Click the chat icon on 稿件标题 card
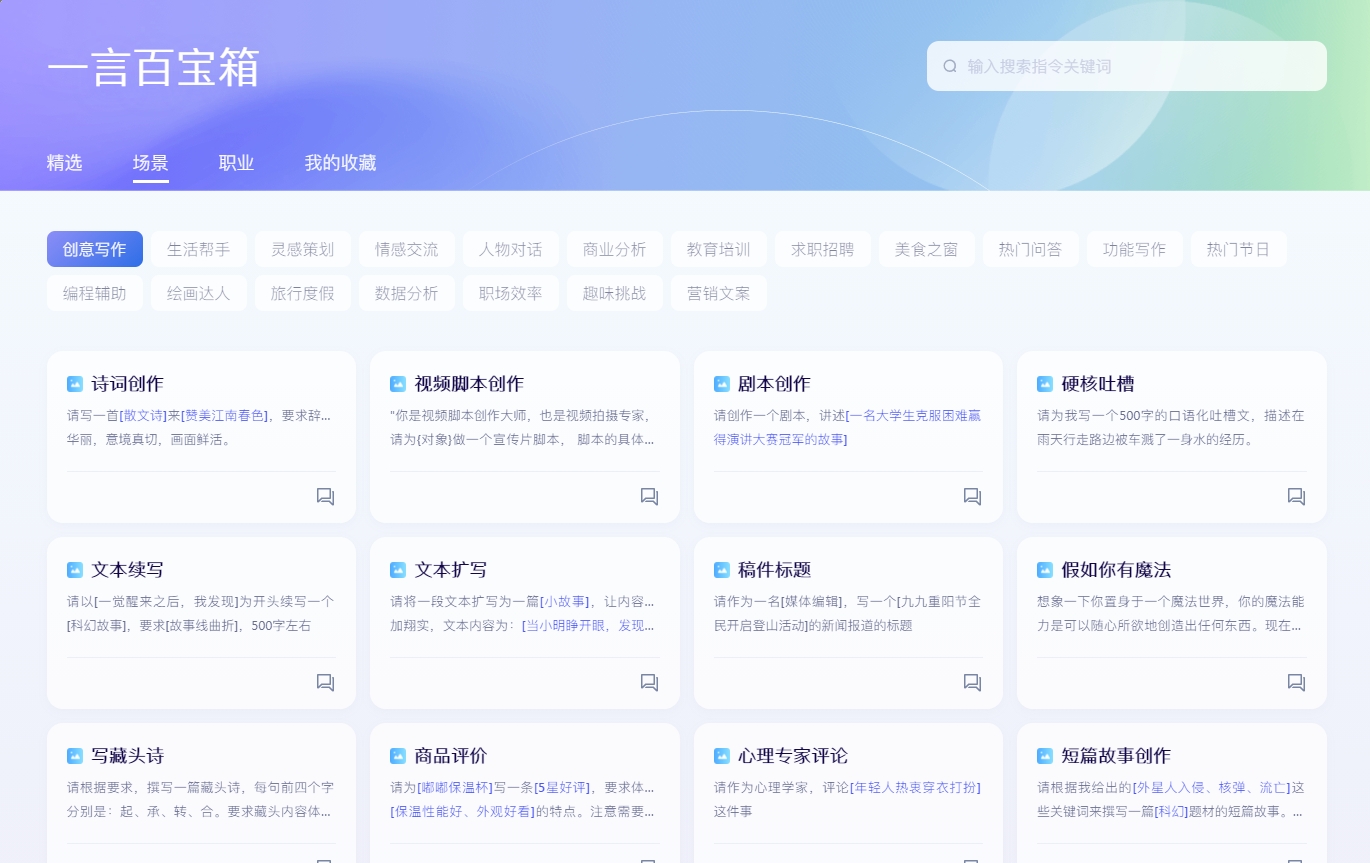This screenshot has height=863, width=1370. (972, 682)
